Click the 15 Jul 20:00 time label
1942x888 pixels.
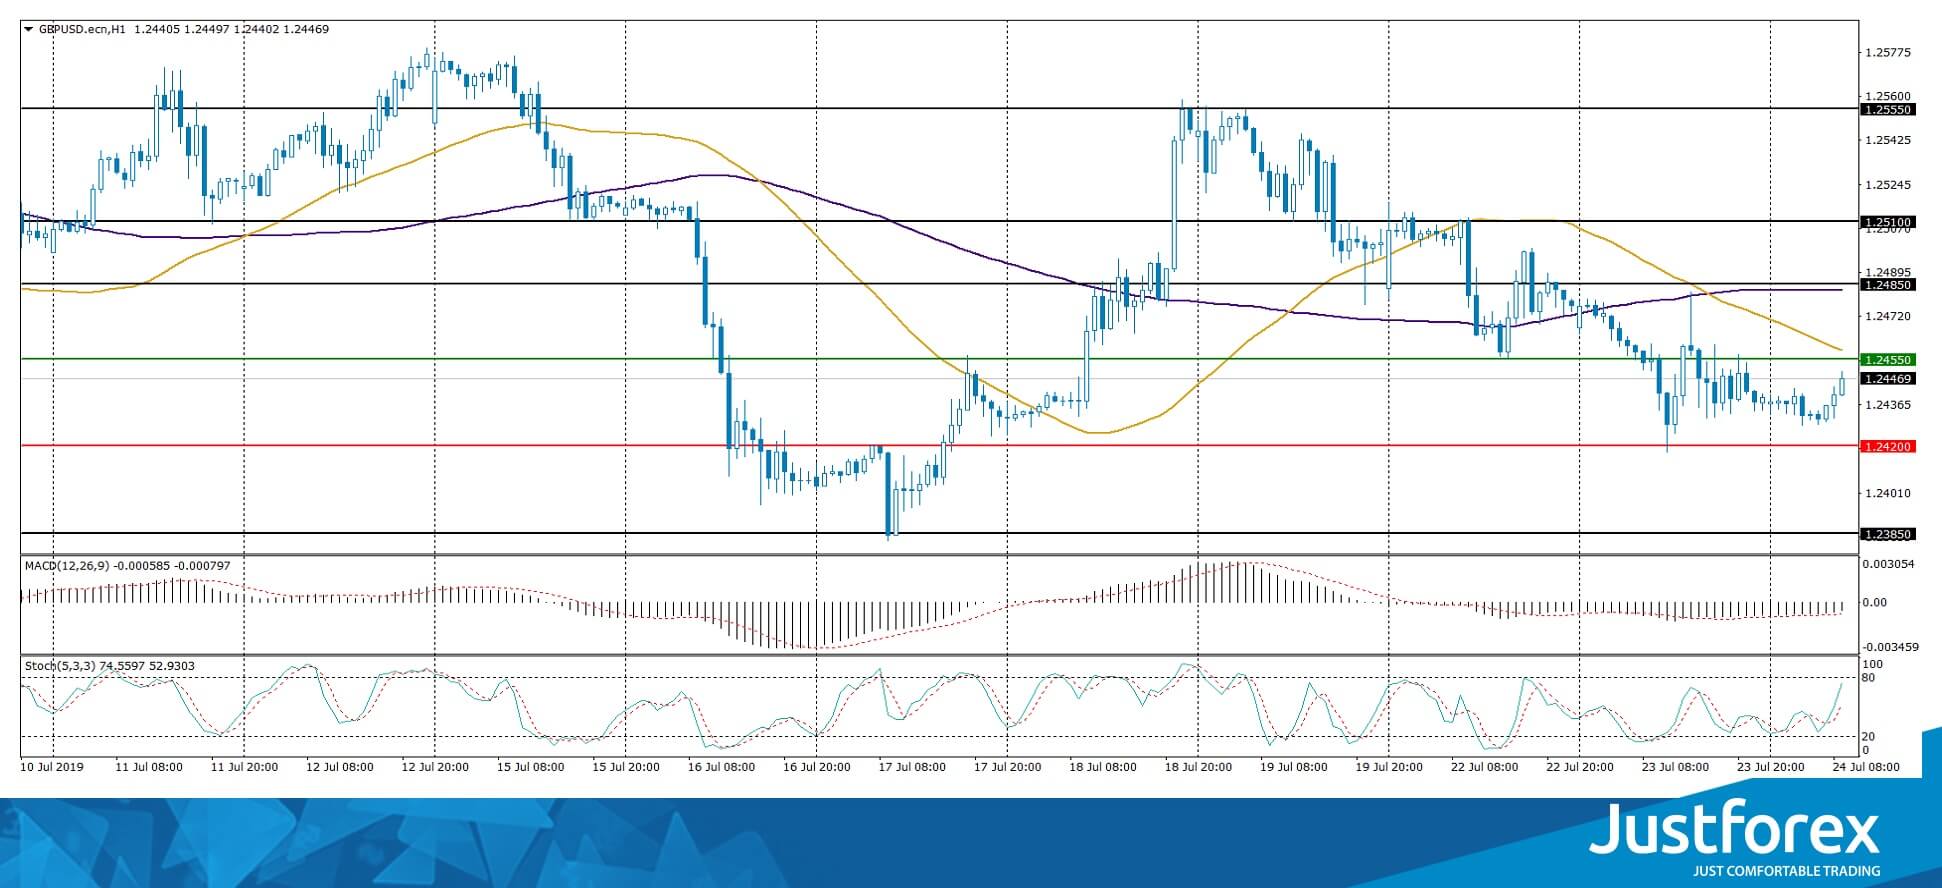point(626,767)
